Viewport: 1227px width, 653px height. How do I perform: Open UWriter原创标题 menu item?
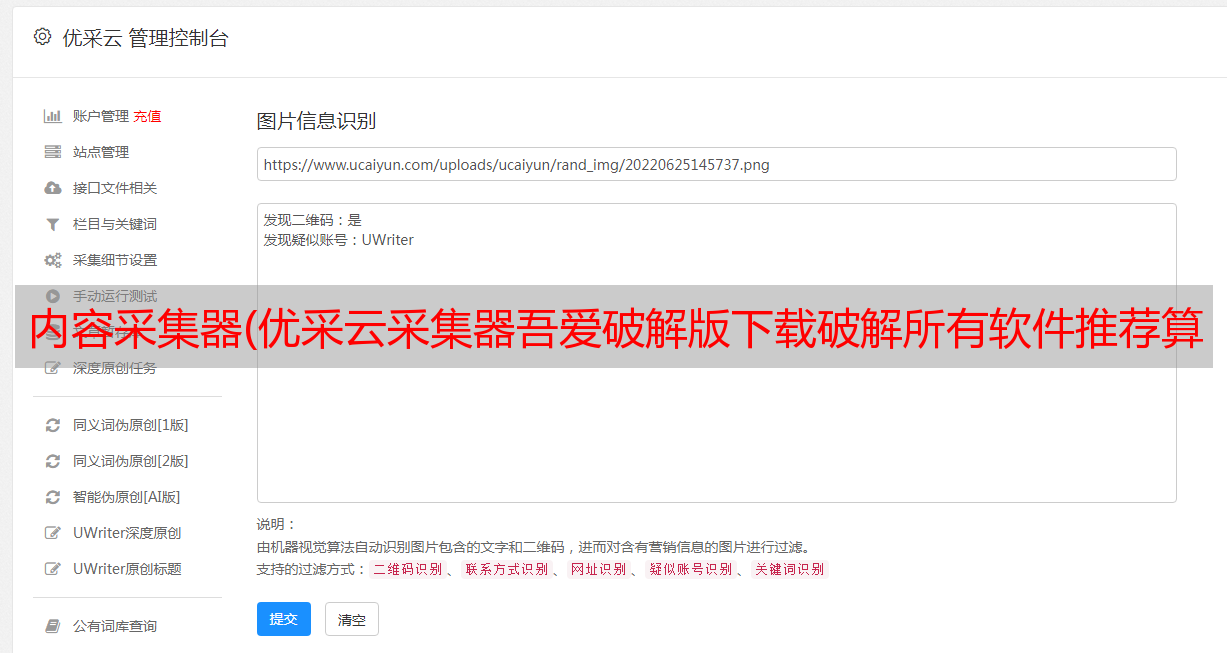click(x=127, y=569)
